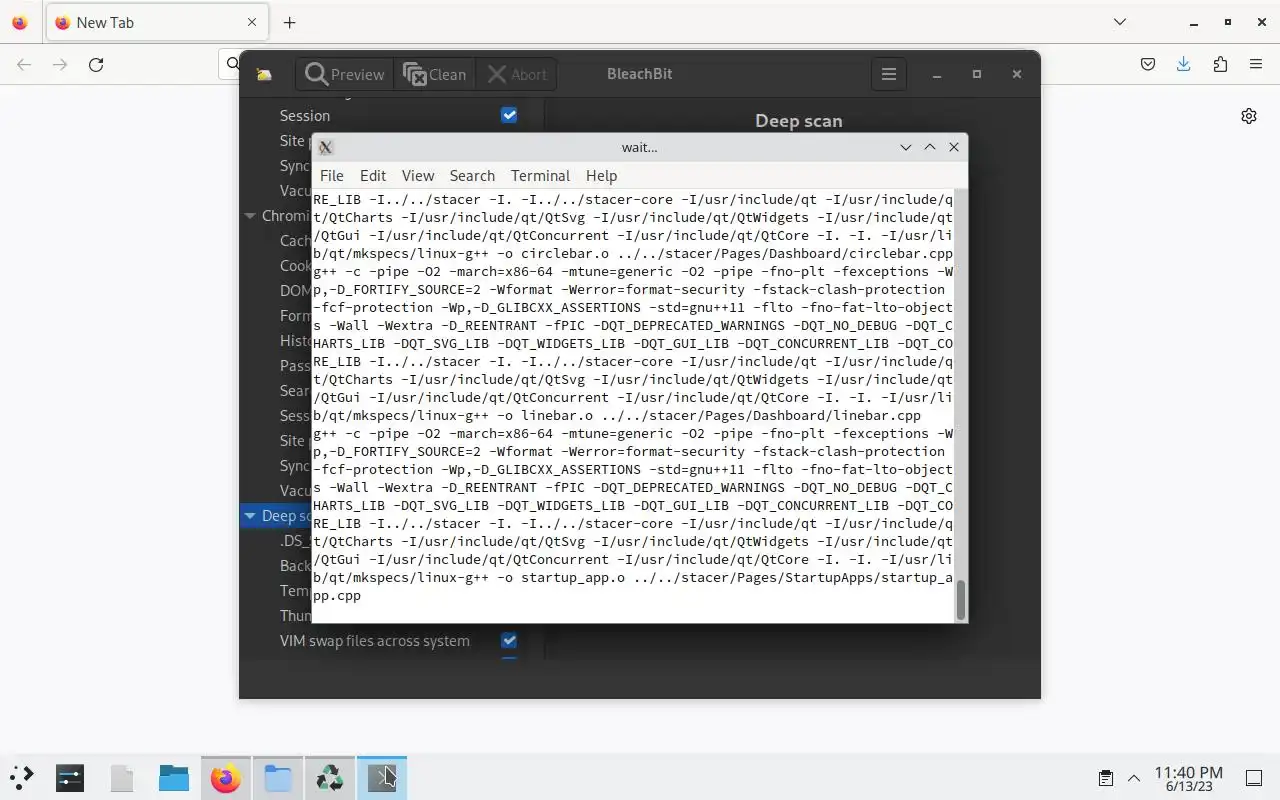1280x800 pixels.
Task: Click the 'wait...' terminal title bar
Action: click(639, 147)
